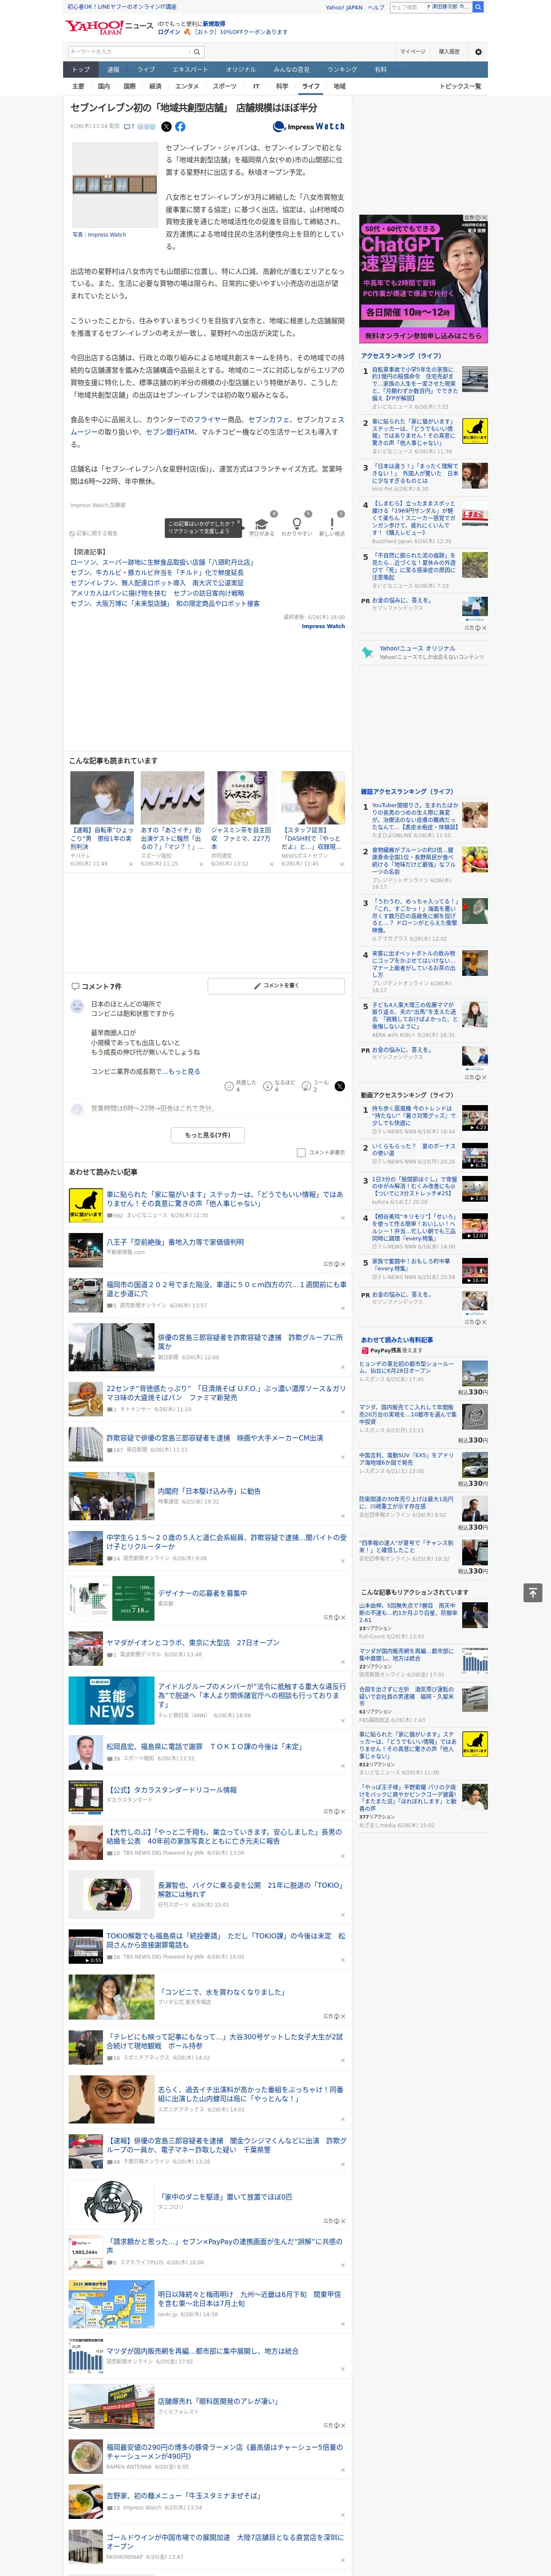The width and height of the screenshot is (551, 2576).
Task: Open article ヤマダがイオンとコラボ
Action: [193, 1642]
